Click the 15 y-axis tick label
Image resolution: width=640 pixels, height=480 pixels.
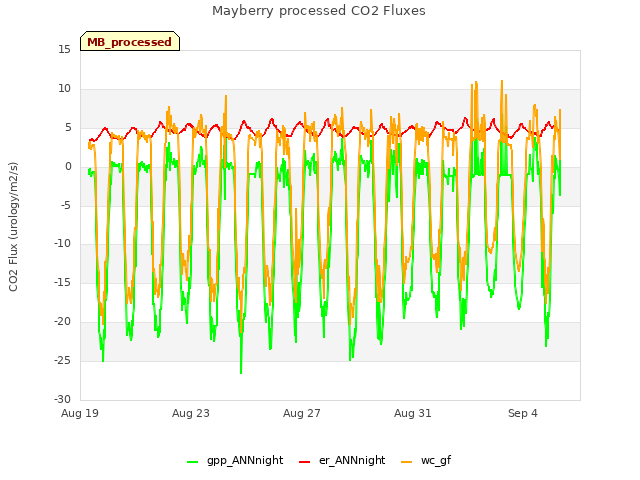[x=64, y=50]
